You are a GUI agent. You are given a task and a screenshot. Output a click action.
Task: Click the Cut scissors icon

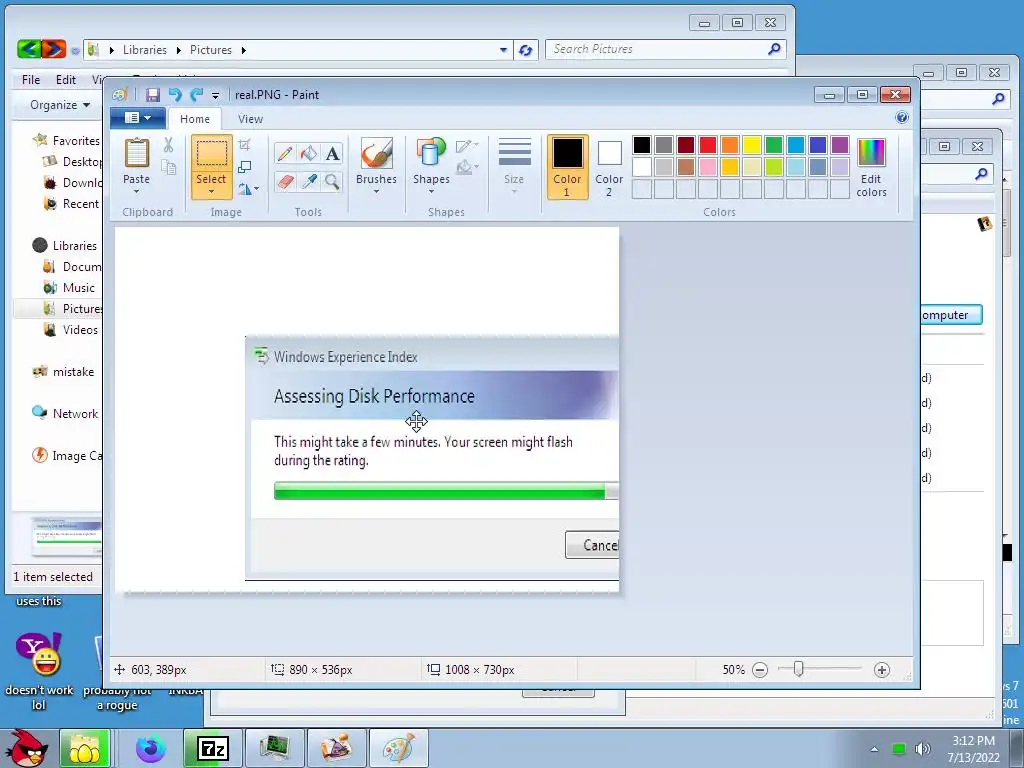pyautogui.click(x=168, y=145)
